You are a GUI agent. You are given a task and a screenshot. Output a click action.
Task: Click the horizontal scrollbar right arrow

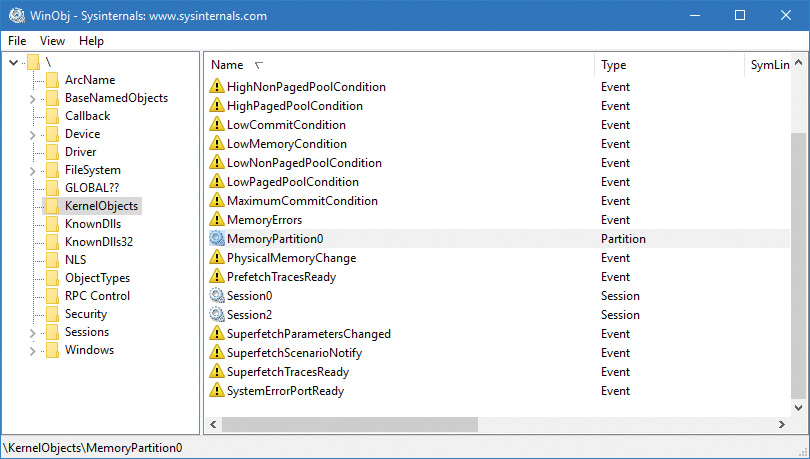(780, 425)
